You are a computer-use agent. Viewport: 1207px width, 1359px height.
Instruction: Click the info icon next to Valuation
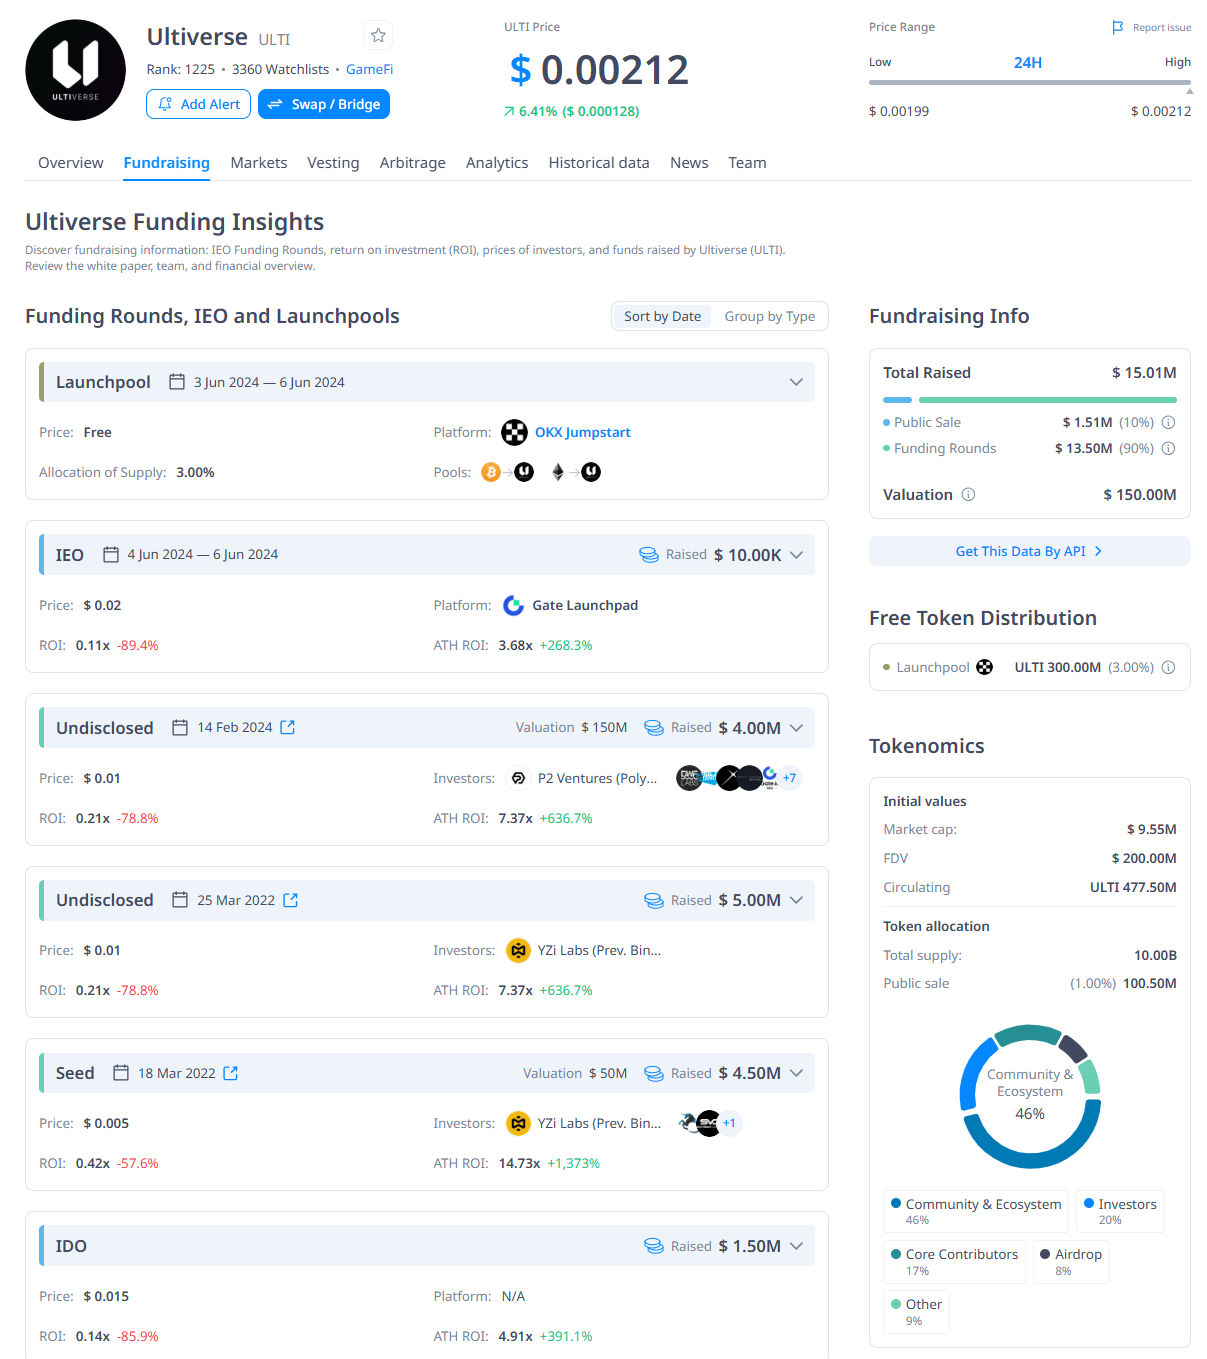[968, 494]
